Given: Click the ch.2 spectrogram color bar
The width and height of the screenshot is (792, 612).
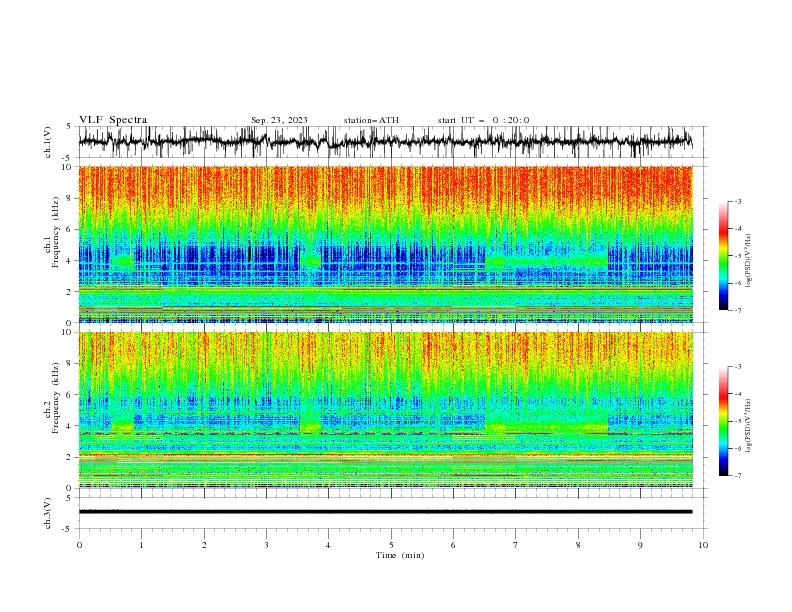Looking at the screenshot, I should (x=723, y=421).
